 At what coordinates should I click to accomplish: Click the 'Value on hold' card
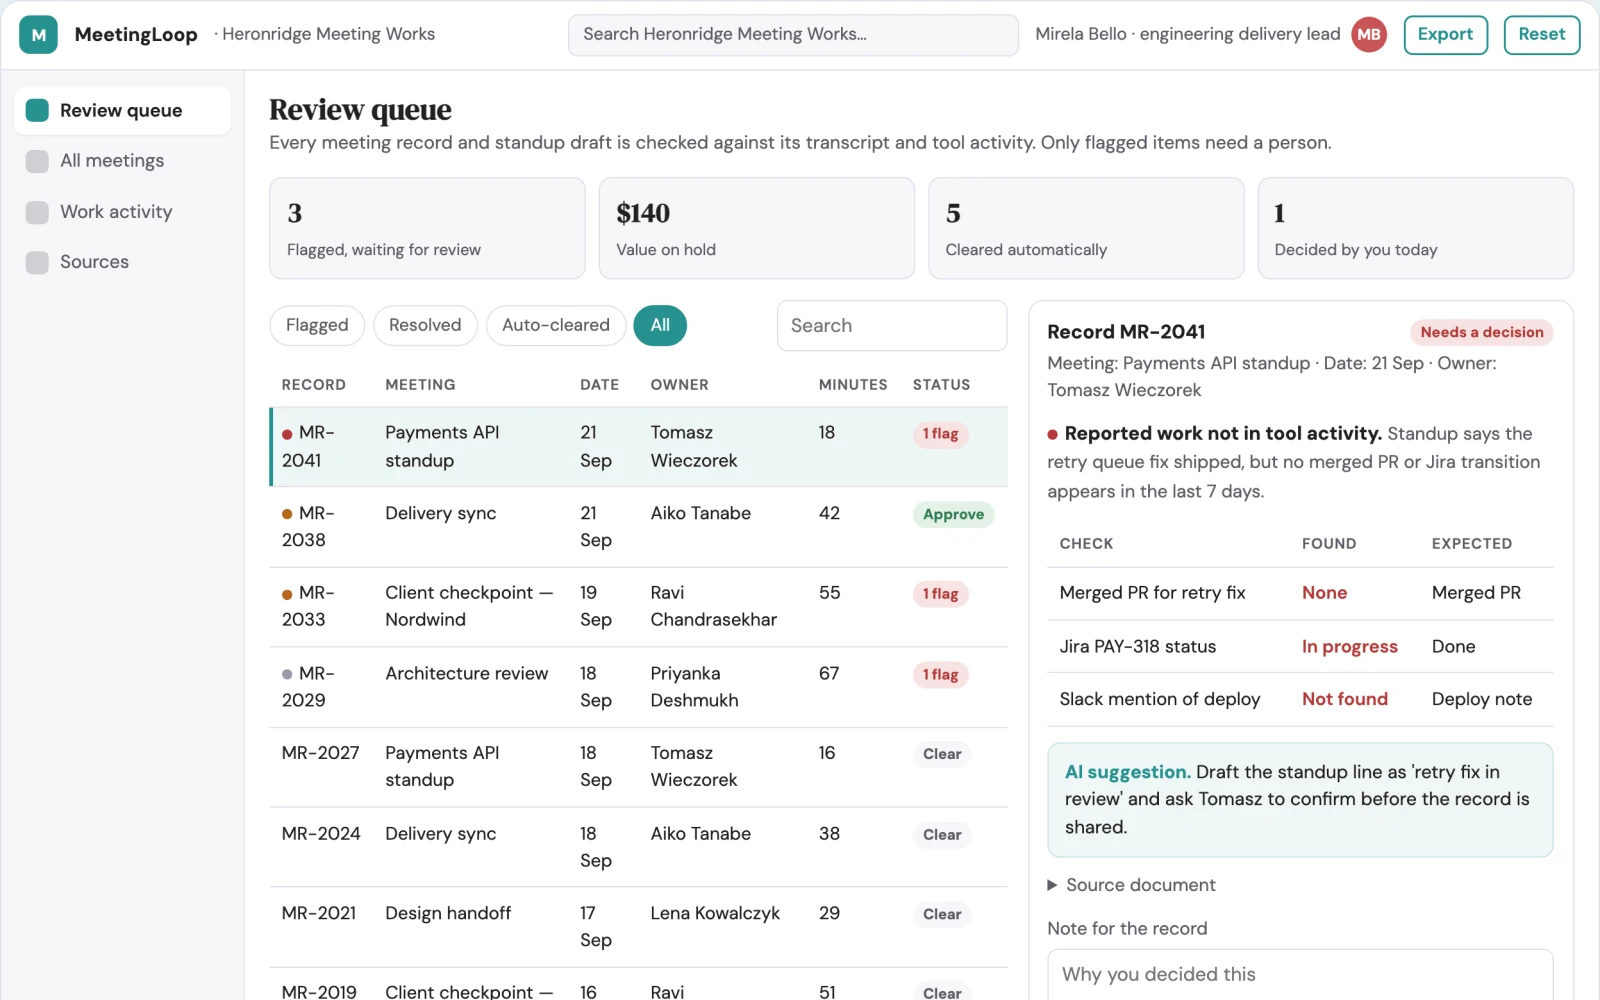pos(757,228)
